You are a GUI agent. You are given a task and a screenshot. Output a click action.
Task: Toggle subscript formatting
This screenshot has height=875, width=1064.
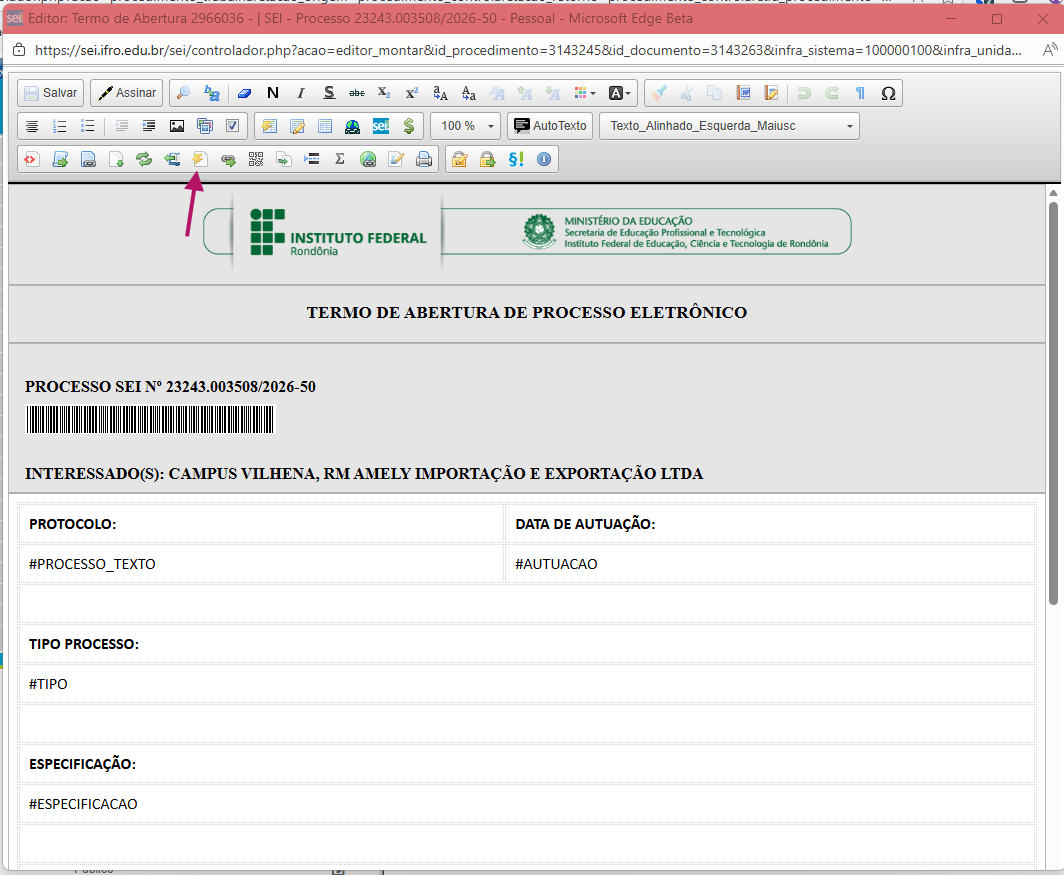384,93
